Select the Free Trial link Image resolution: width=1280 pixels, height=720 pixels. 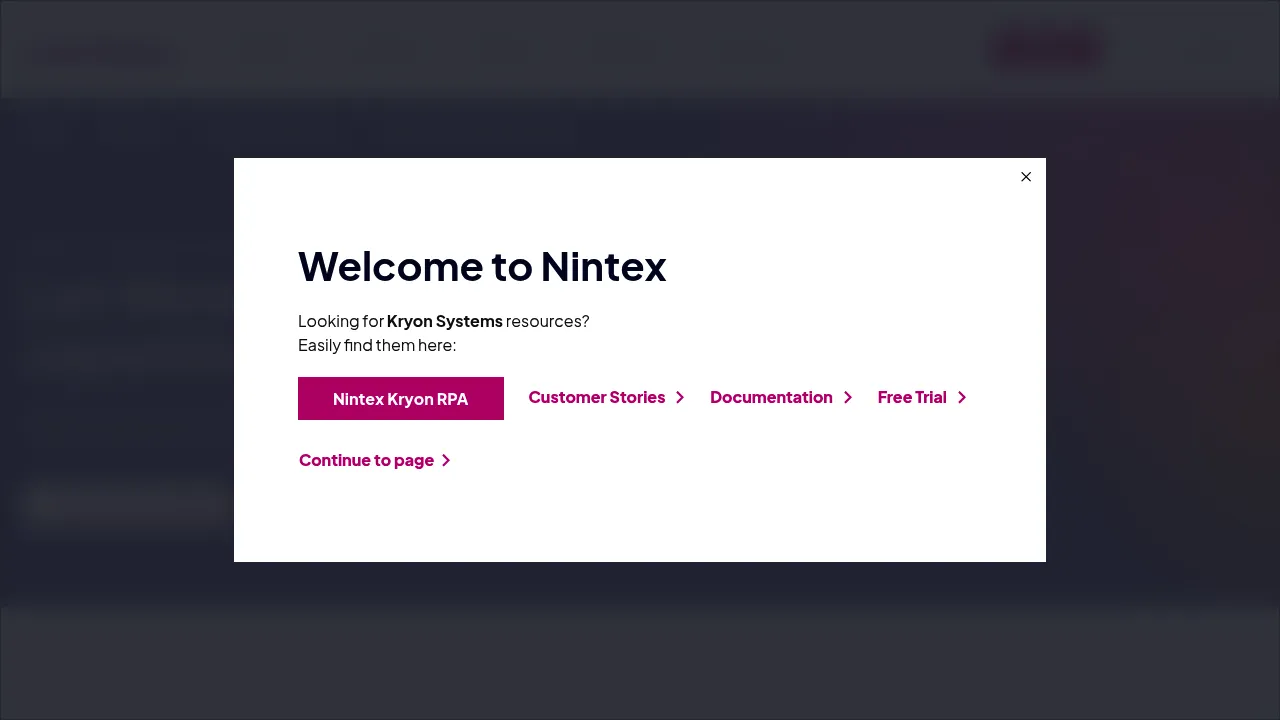922,397
